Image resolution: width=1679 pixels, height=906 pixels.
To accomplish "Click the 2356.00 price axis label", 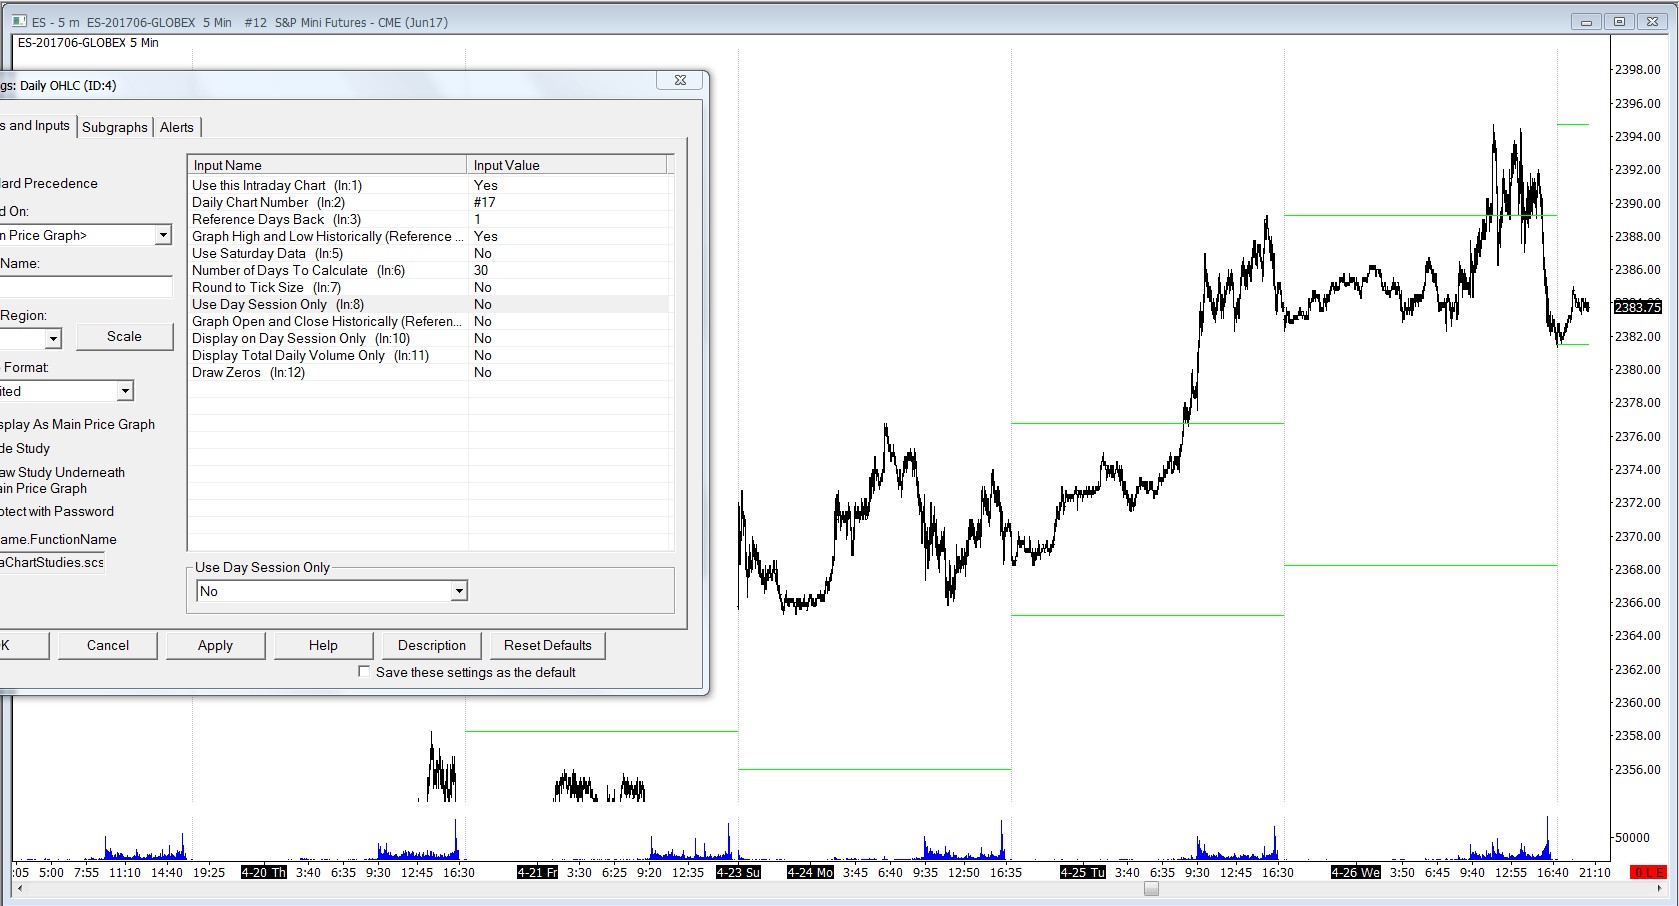I will pyautogui.click(x=1637, y=769).
